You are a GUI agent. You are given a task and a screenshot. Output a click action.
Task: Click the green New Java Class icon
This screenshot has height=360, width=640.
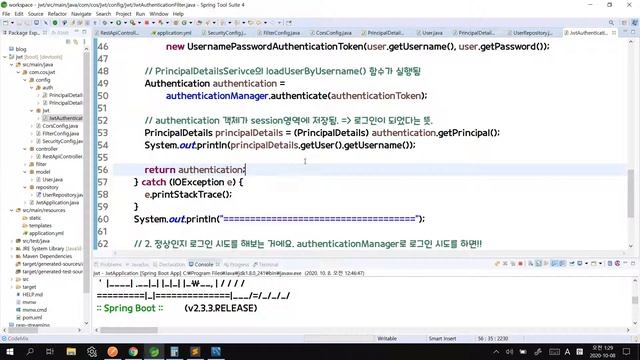pyautogui.click(x=184, y=22)
